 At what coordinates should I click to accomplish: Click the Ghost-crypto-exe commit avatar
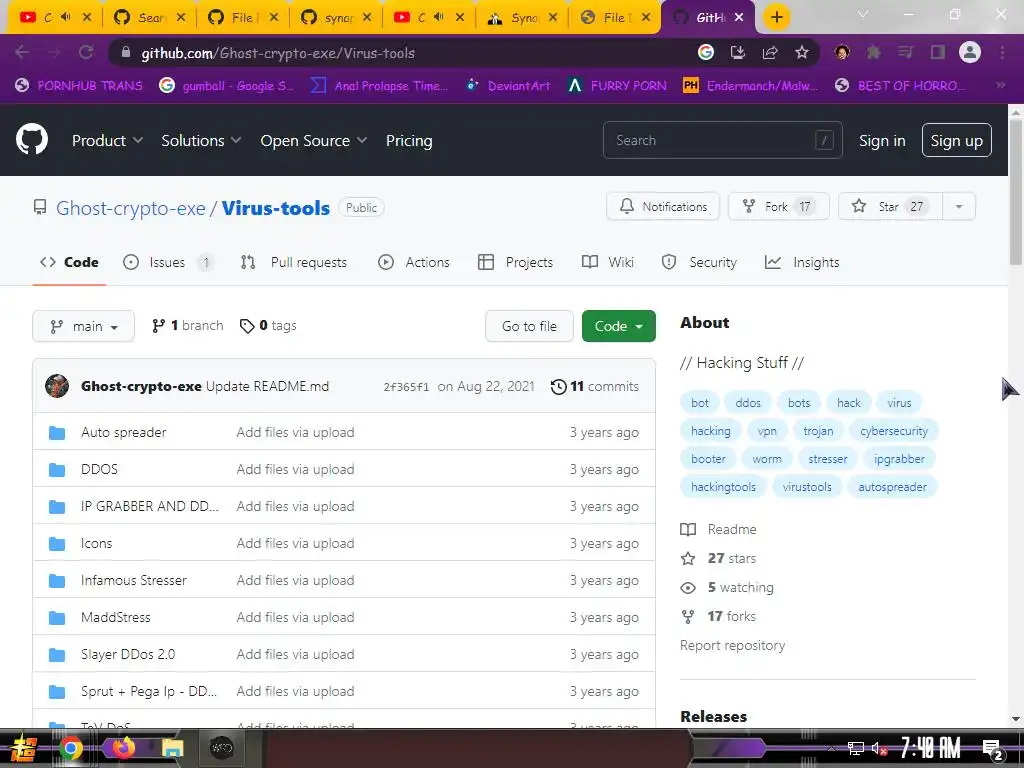coord(57,386)
